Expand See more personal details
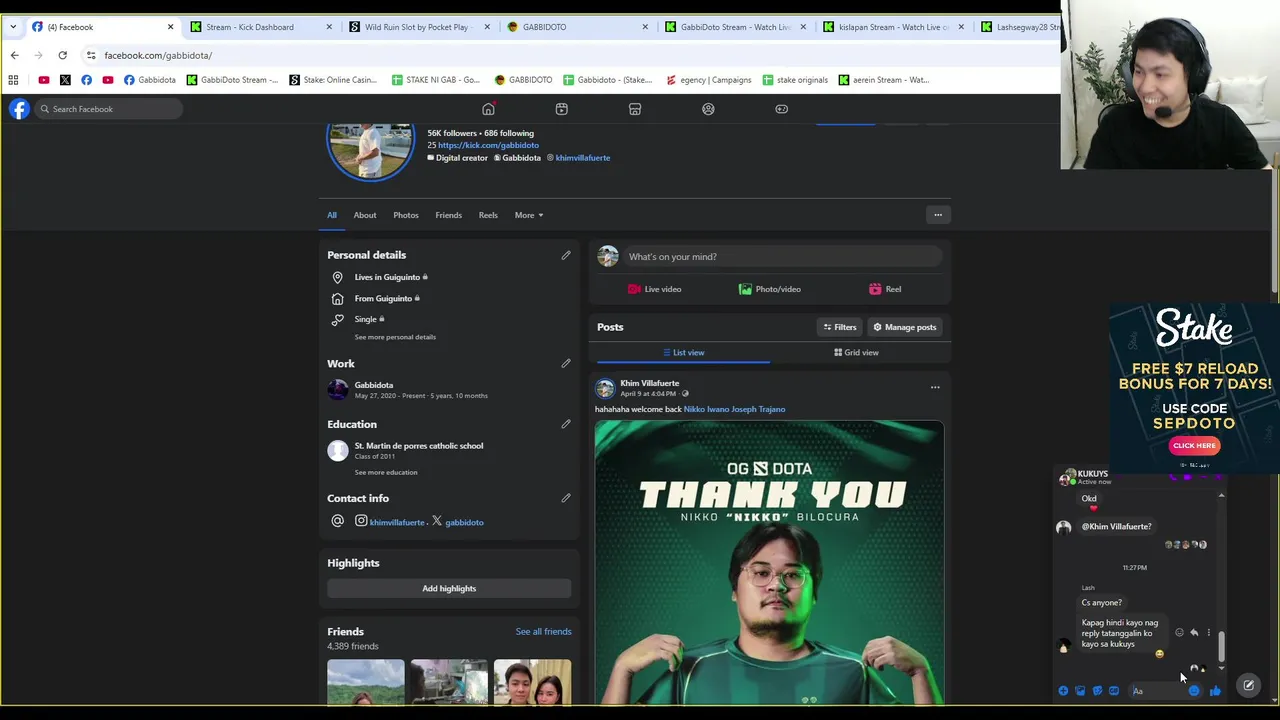 pyautogui.click(x=395, y=337)
